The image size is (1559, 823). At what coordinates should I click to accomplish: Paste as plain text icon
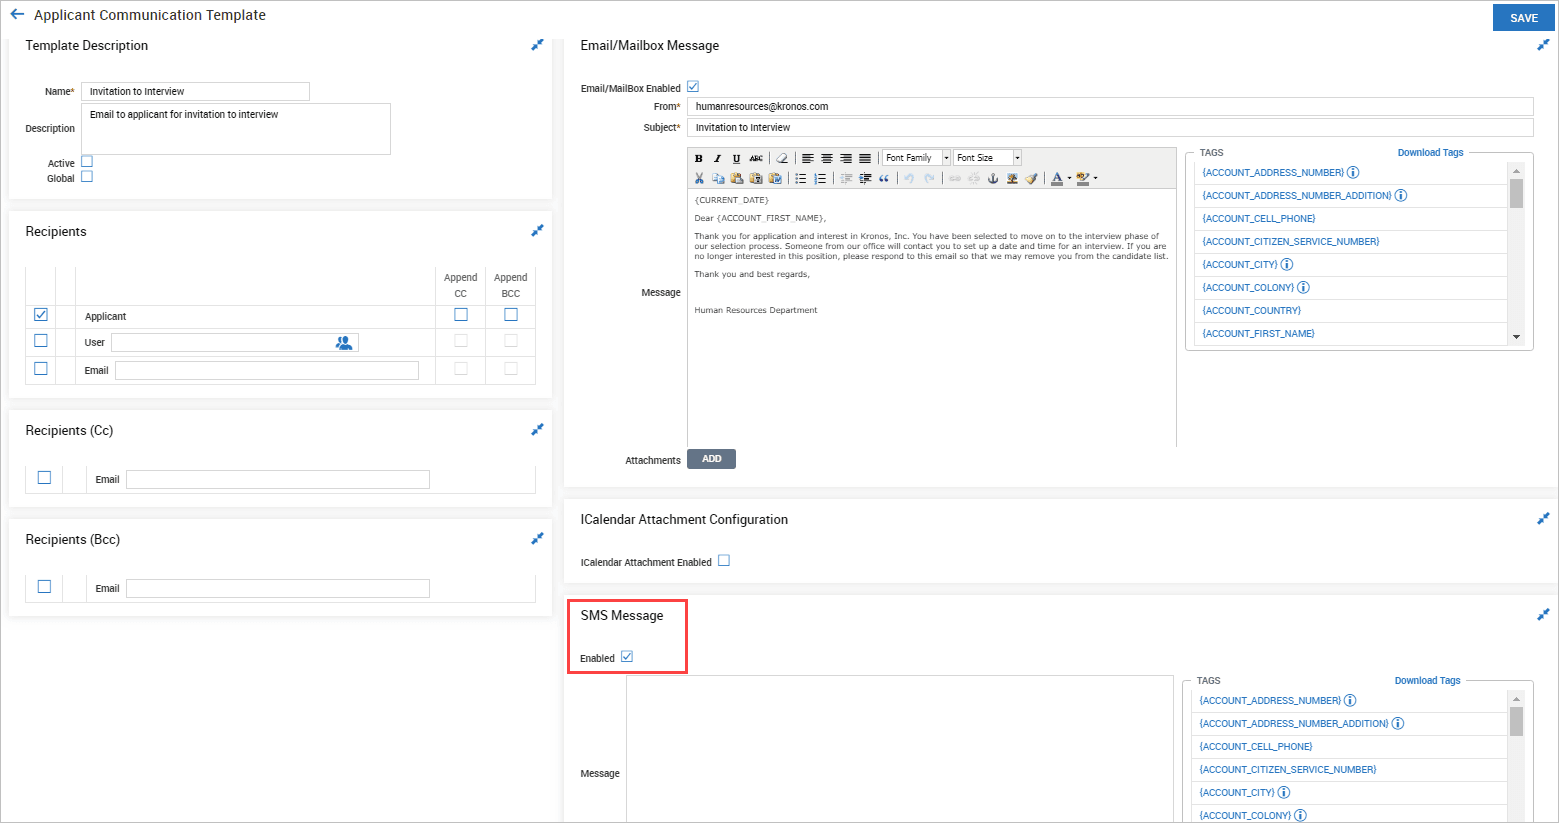756,178
